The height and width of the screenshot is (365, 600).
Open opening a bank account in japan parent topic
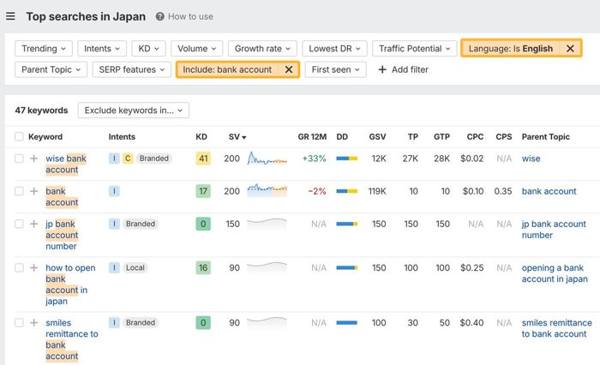[554, 273]
